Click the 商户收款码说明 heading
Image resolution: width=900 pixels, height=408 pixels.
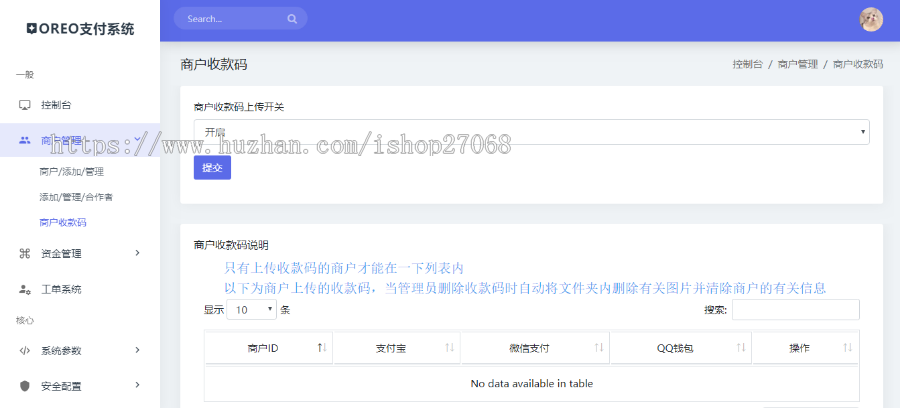[x=231, y=245]
